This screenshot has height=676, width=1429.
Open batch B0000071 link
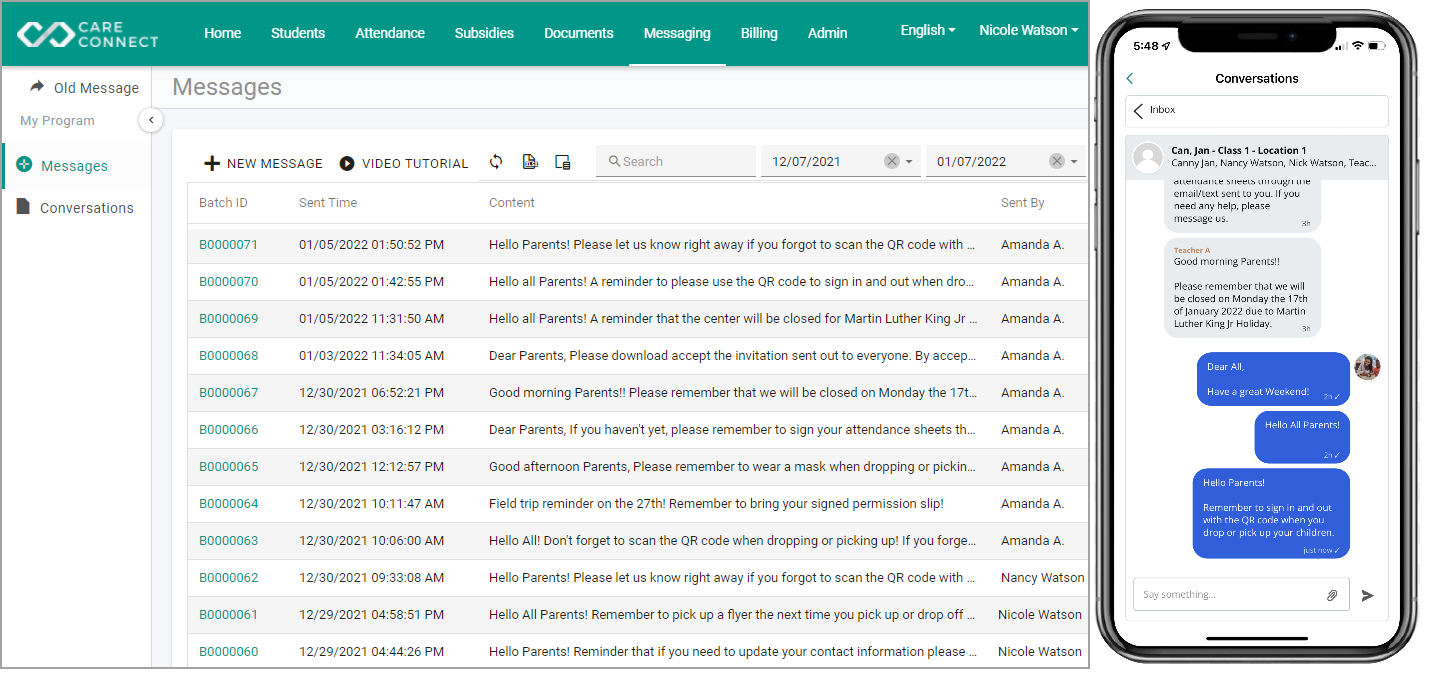(228, 244)
